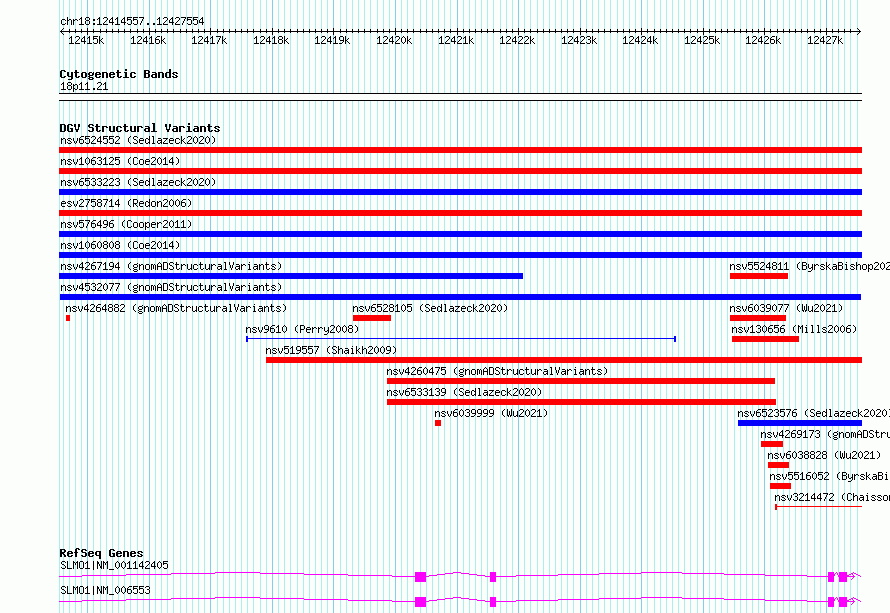
Task: Select the red nsv4260475 variant bar
Action: click(x=581, y=381)
